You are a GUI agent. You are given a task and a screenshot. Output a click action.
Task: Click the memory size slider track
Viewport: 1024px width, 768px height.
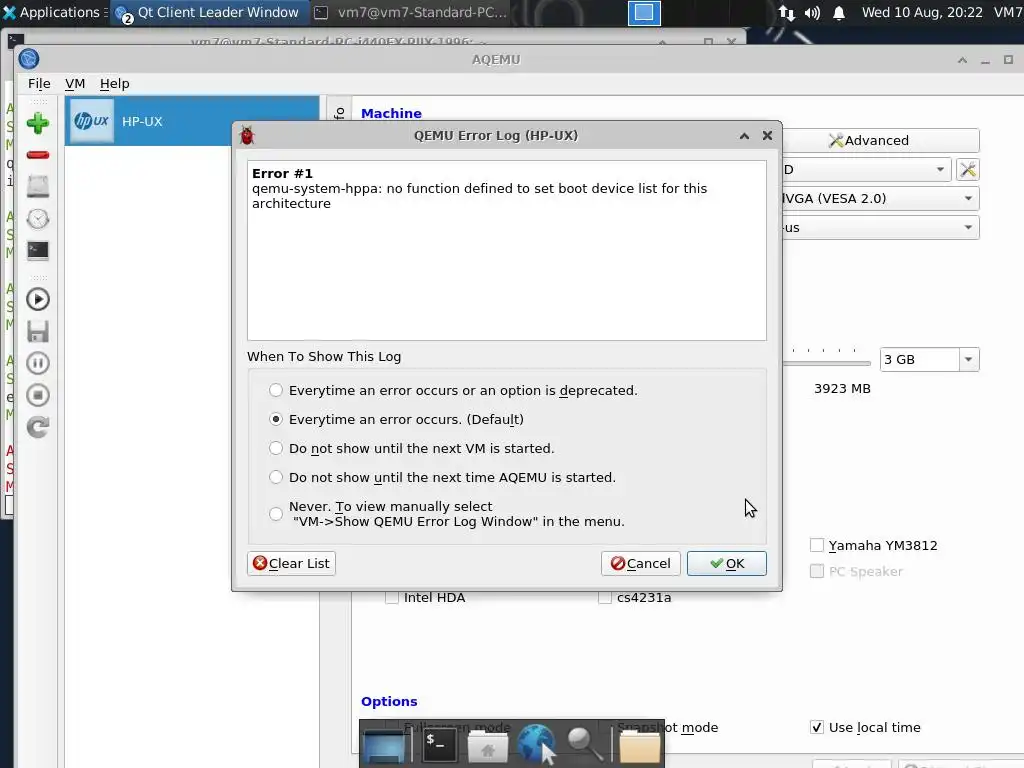click(x=827, y=363)
